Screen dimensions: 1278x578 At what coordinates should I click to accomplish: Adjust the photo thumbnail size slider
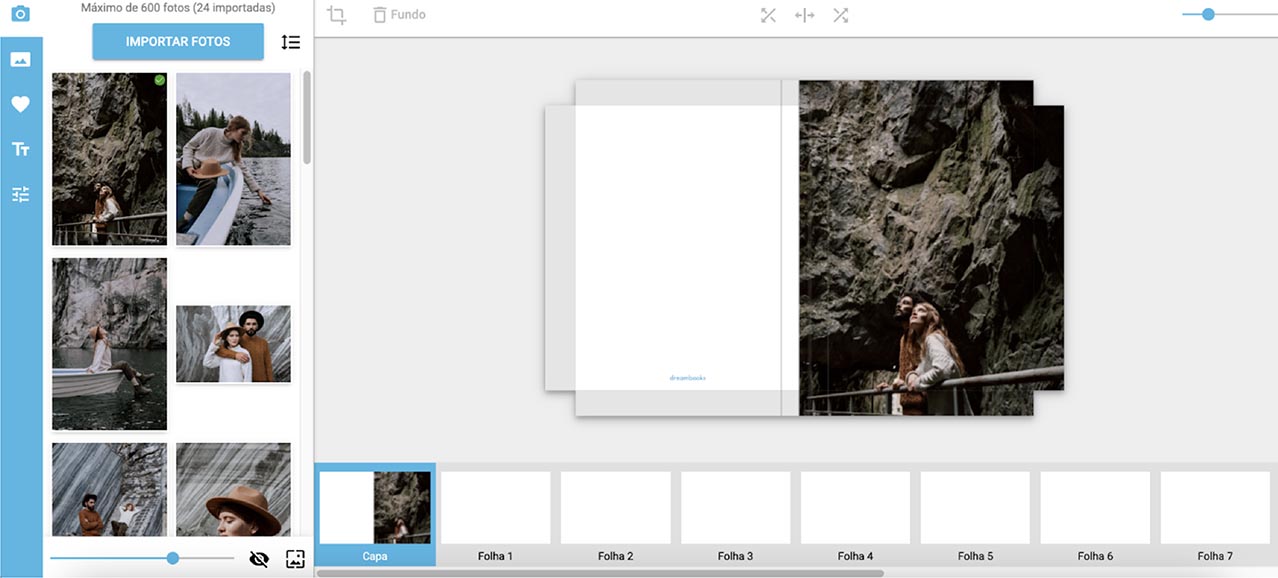pos(173,558)
